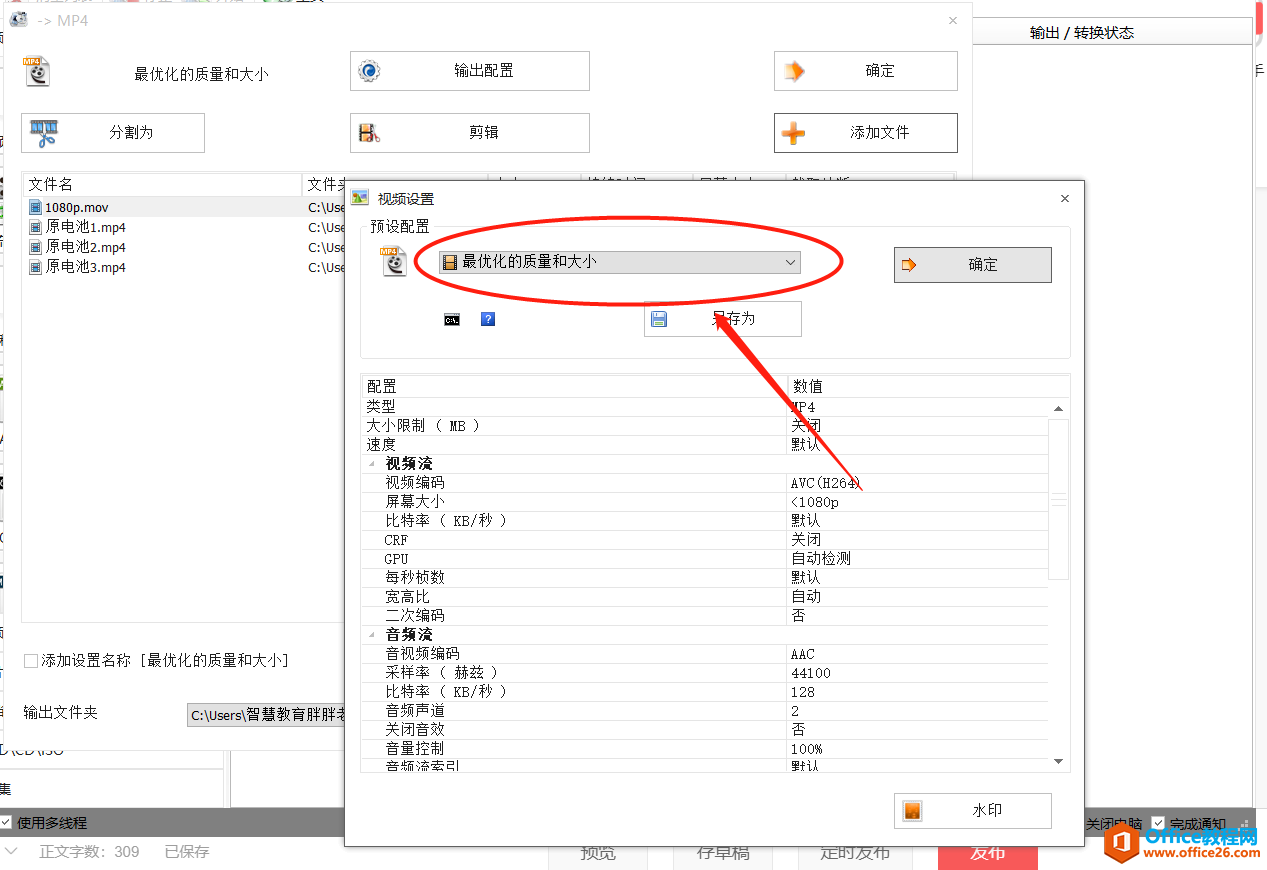Click the -> MP4 window title icon
This screenshot has height=870, width=1267.
pos(18,19)
